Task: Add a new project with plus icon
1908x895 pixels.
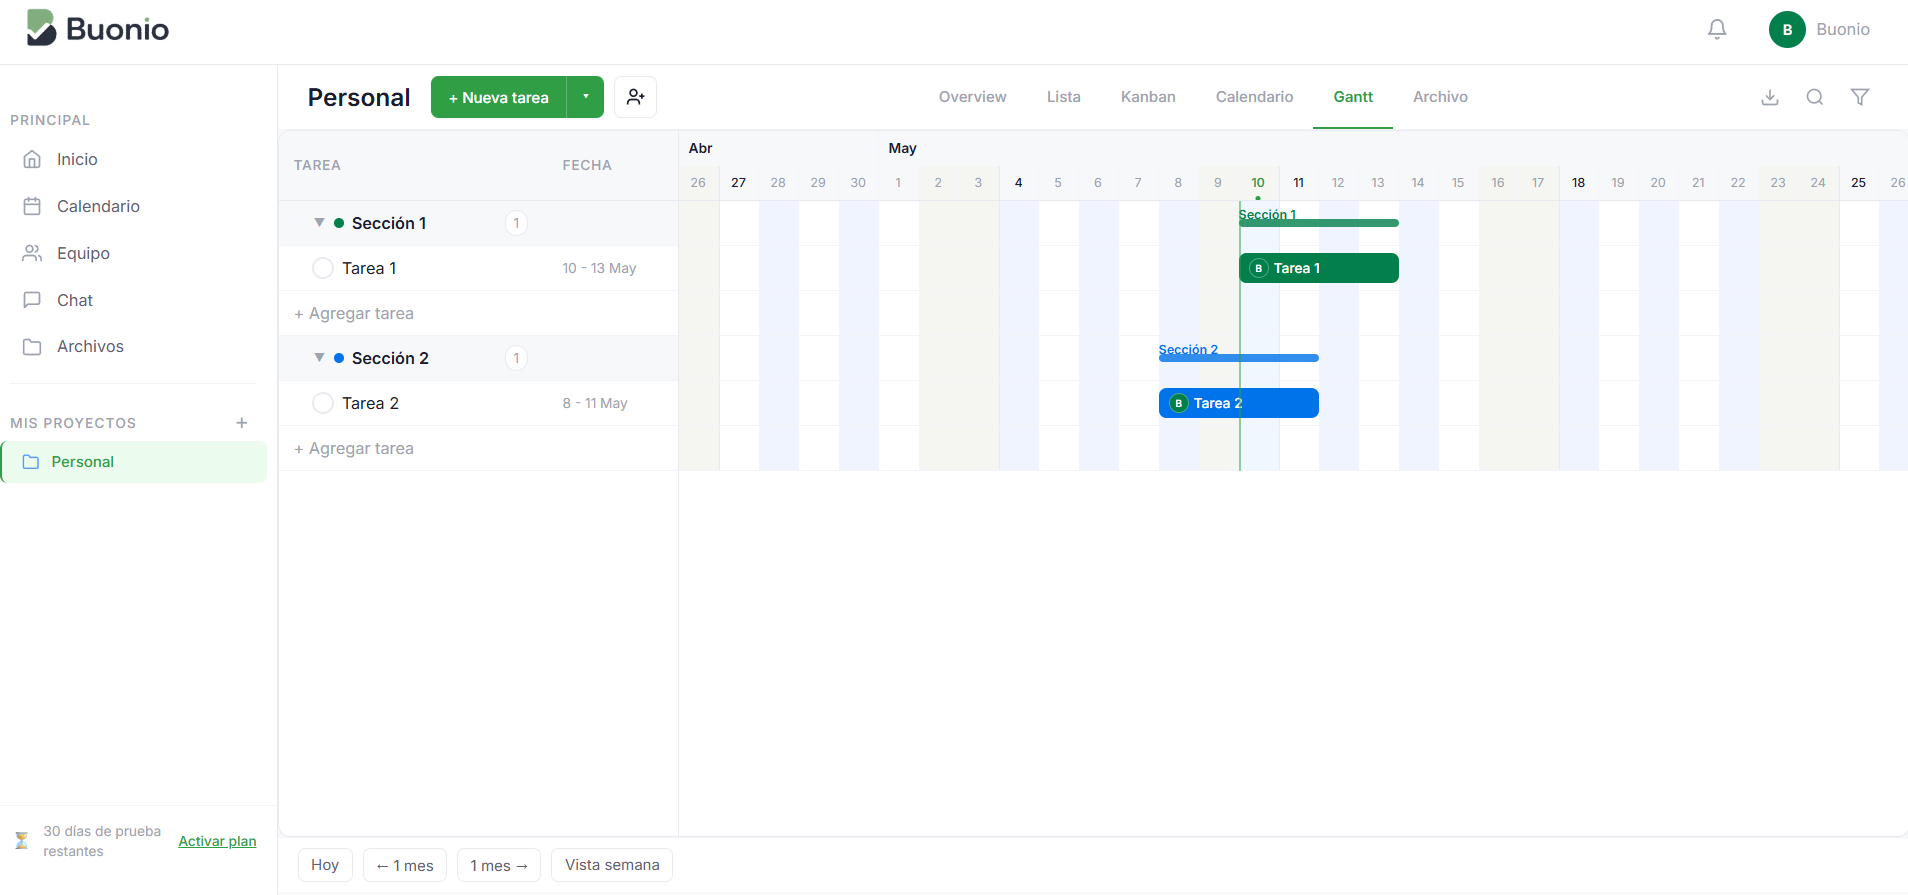Action: pos(242,423)
